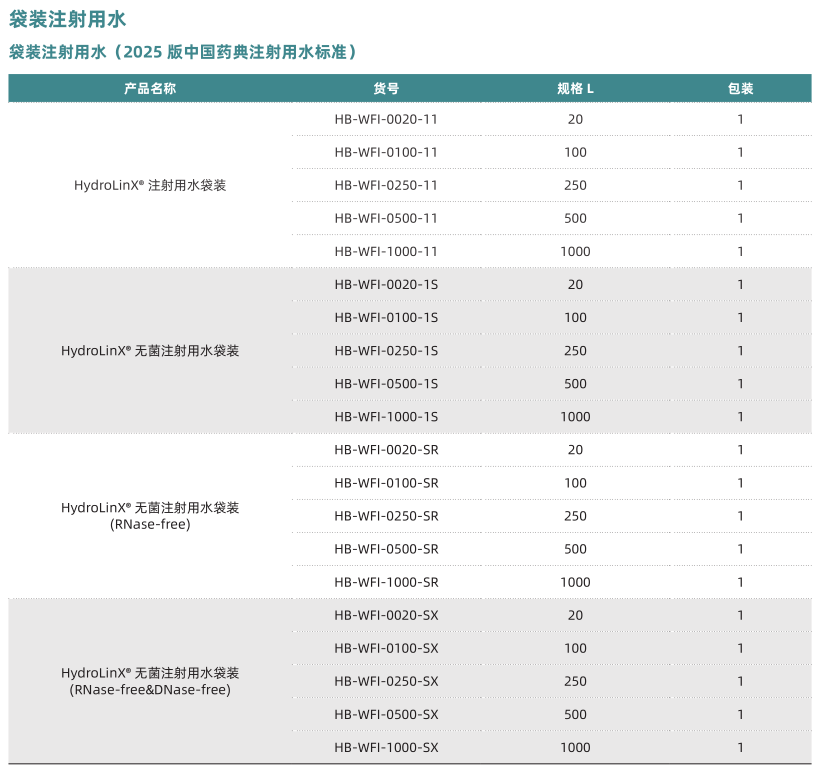Click the 货号 column header
The width and height of the screenshot is (816, 769).
click(x=386, y=88)
